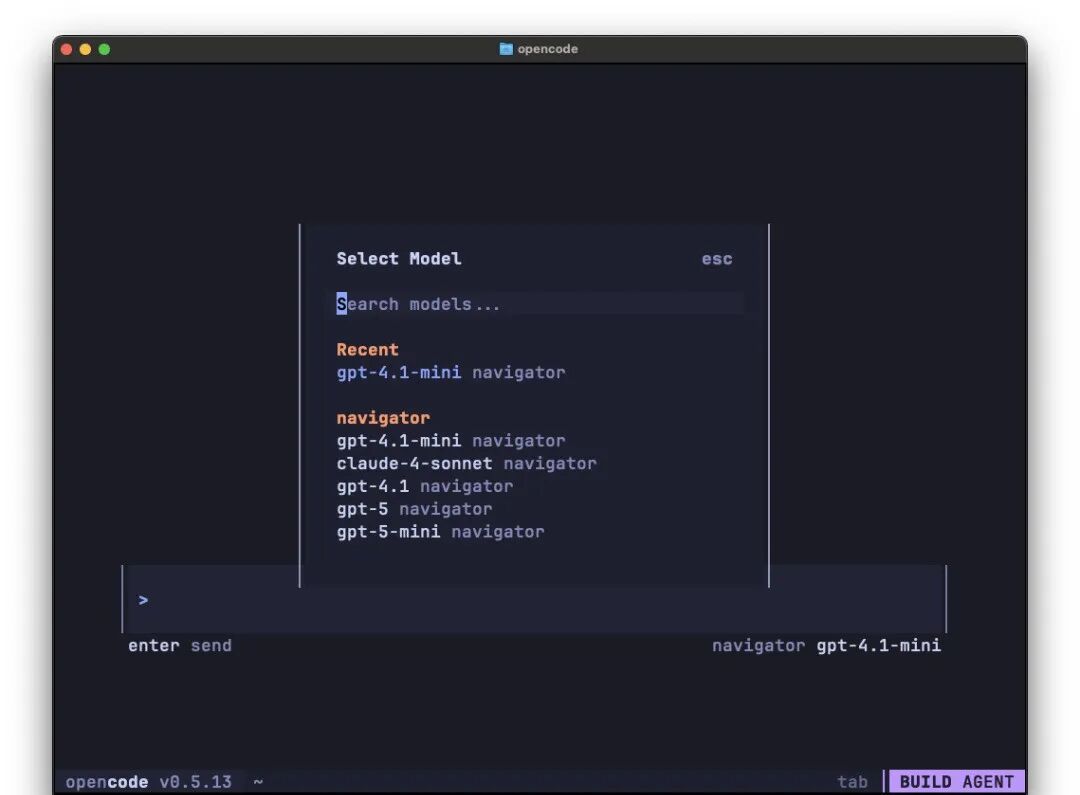Screen dimensions: 1080x795
Task: Minimize window with yellow button
Action: (85, 49)
